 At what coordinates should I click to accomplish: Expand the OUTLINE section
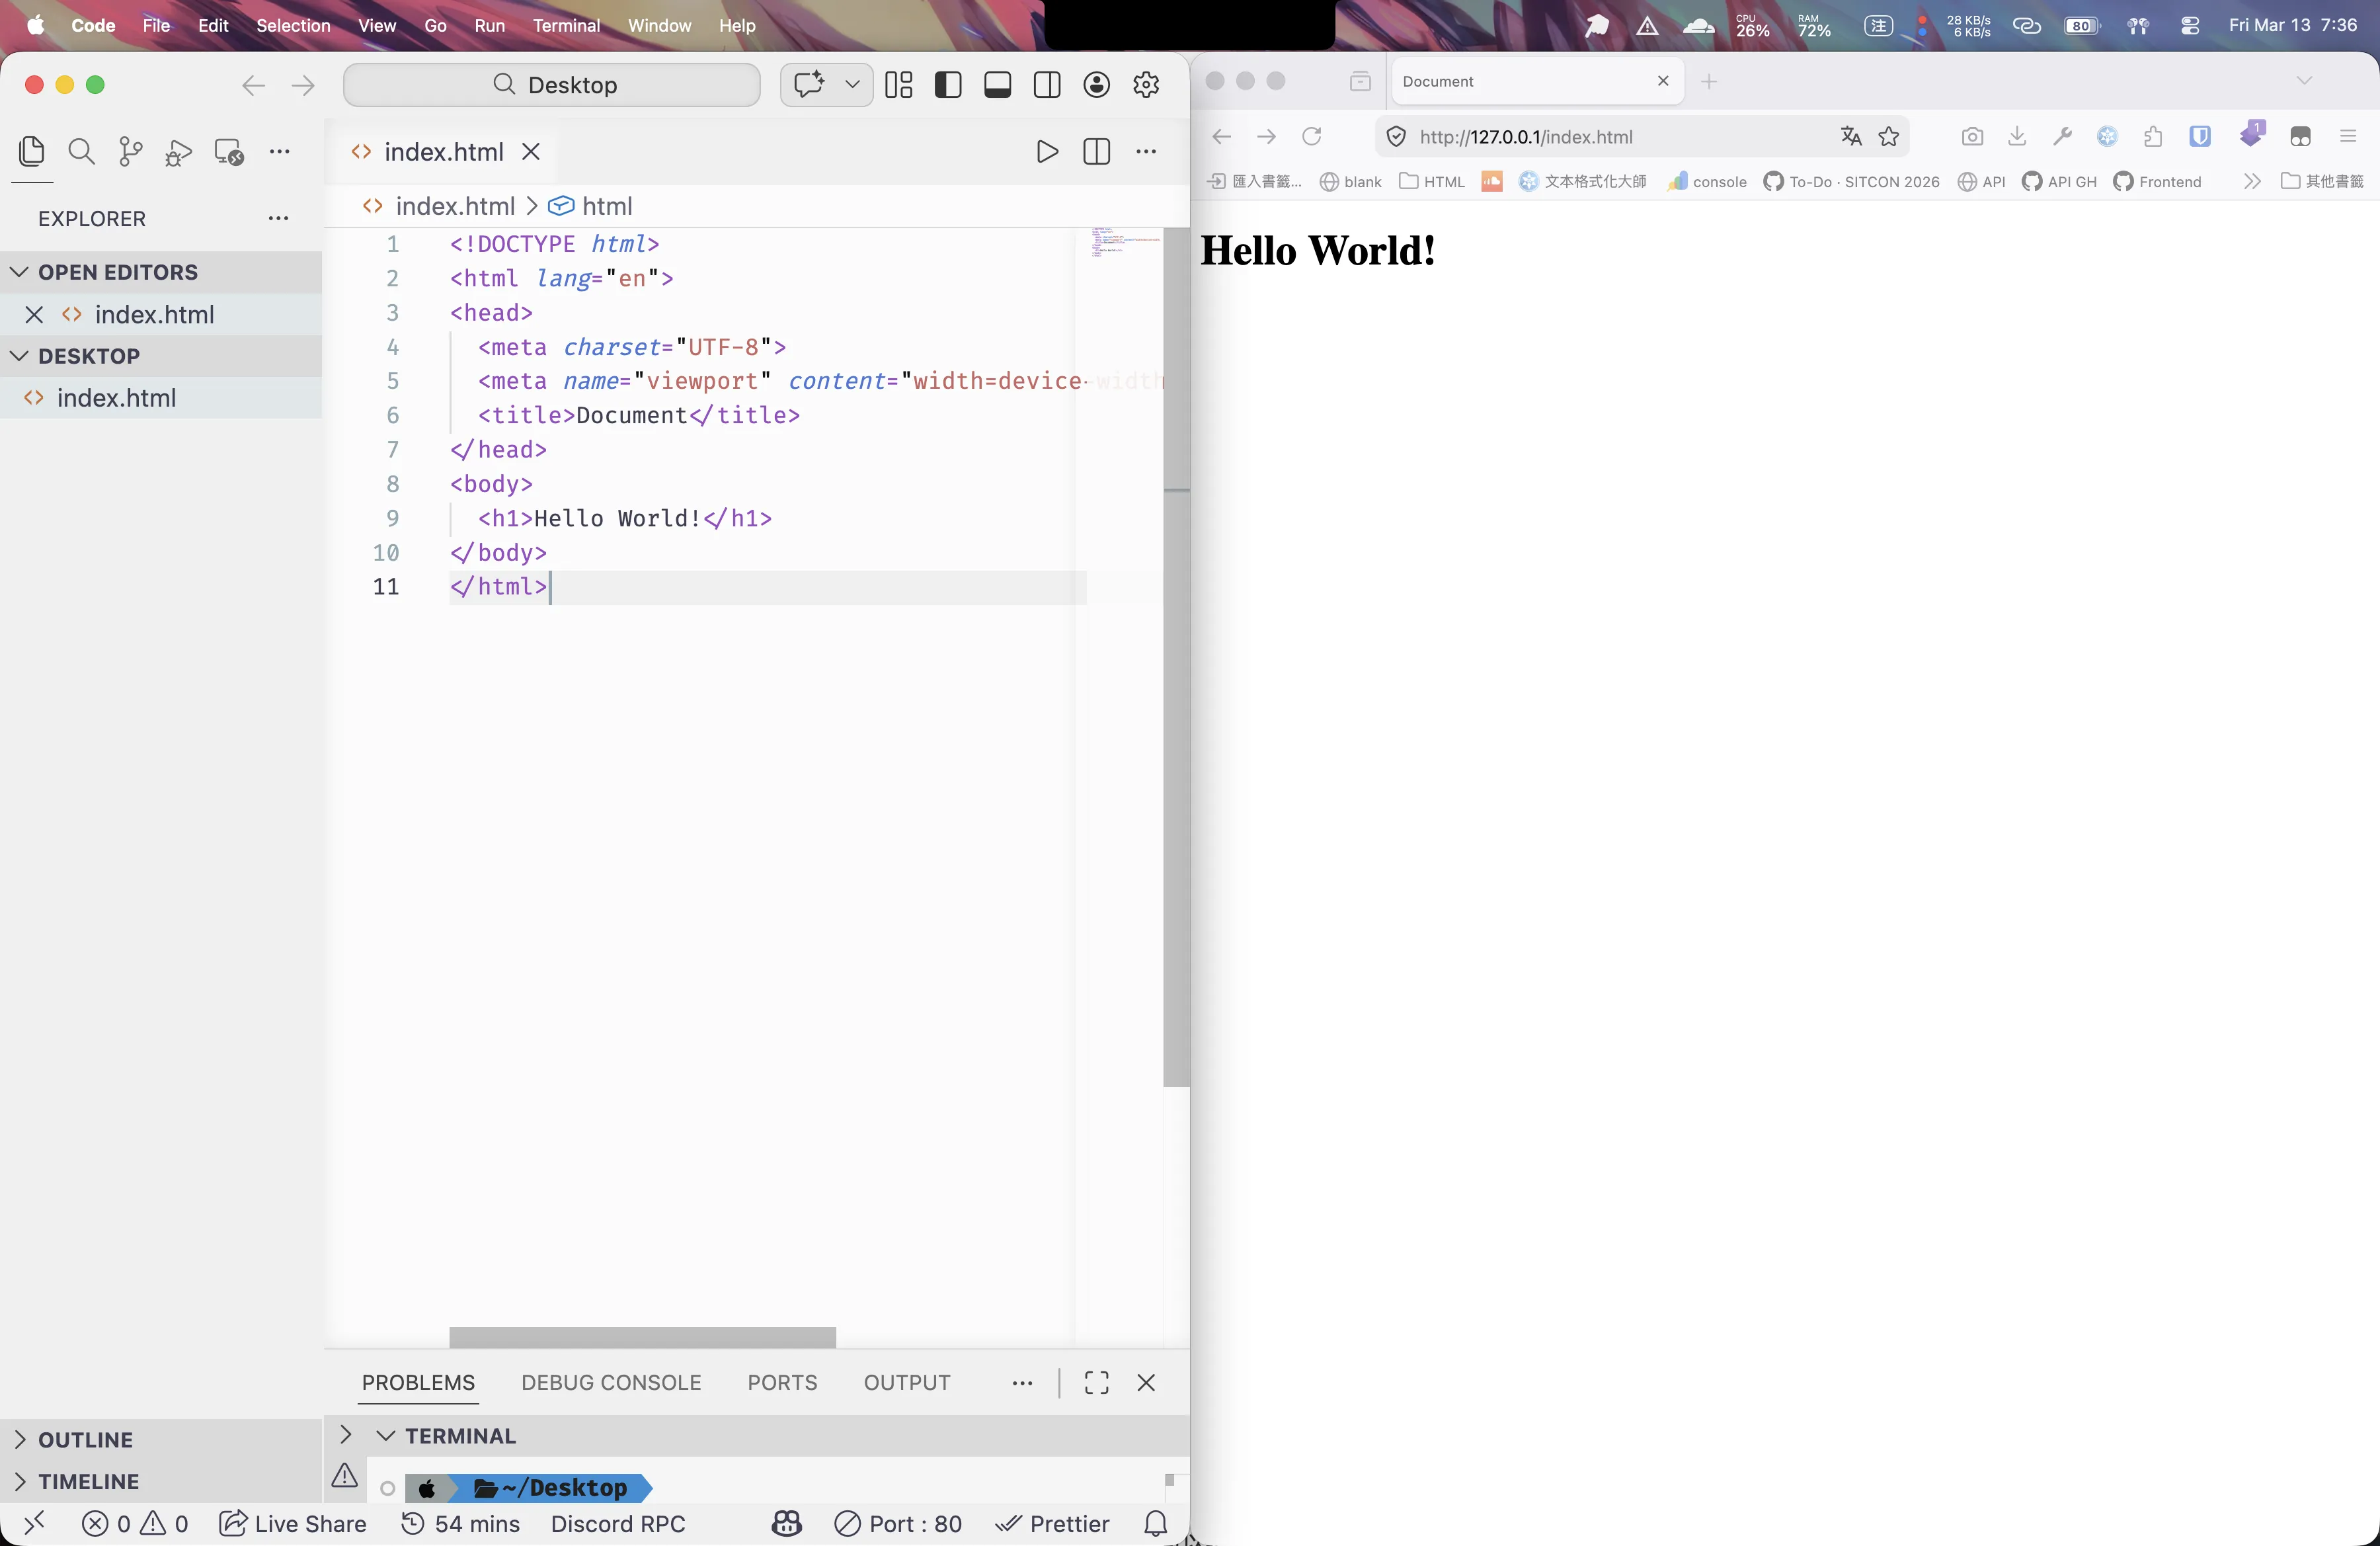85,1440
